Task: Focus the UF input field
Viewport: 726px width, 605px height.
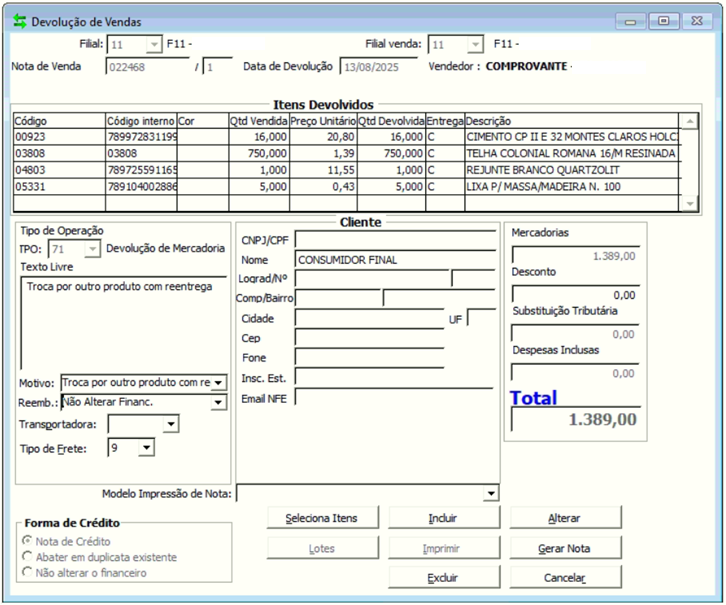Action: (x=481, y=318)
